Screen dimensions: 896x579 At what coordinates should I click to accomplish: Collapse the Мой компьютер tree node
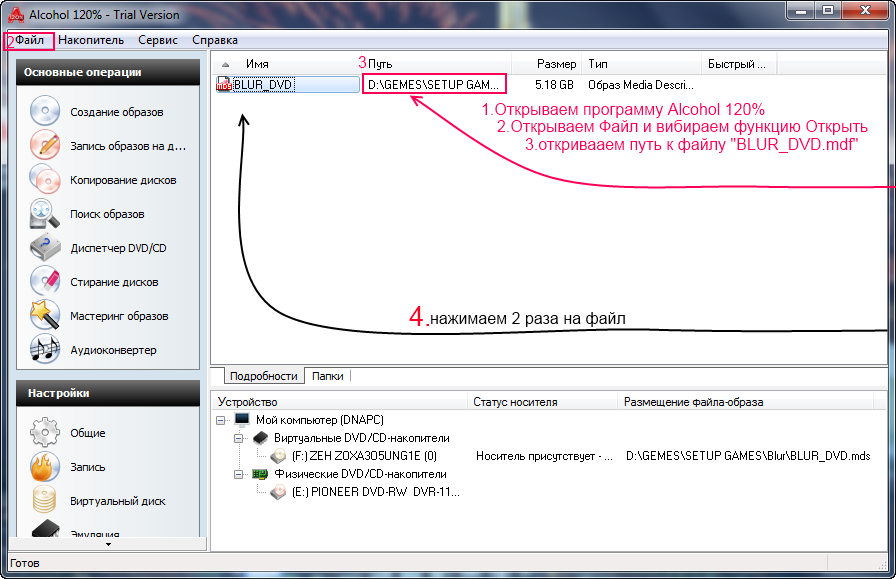[x=221, y=420]
